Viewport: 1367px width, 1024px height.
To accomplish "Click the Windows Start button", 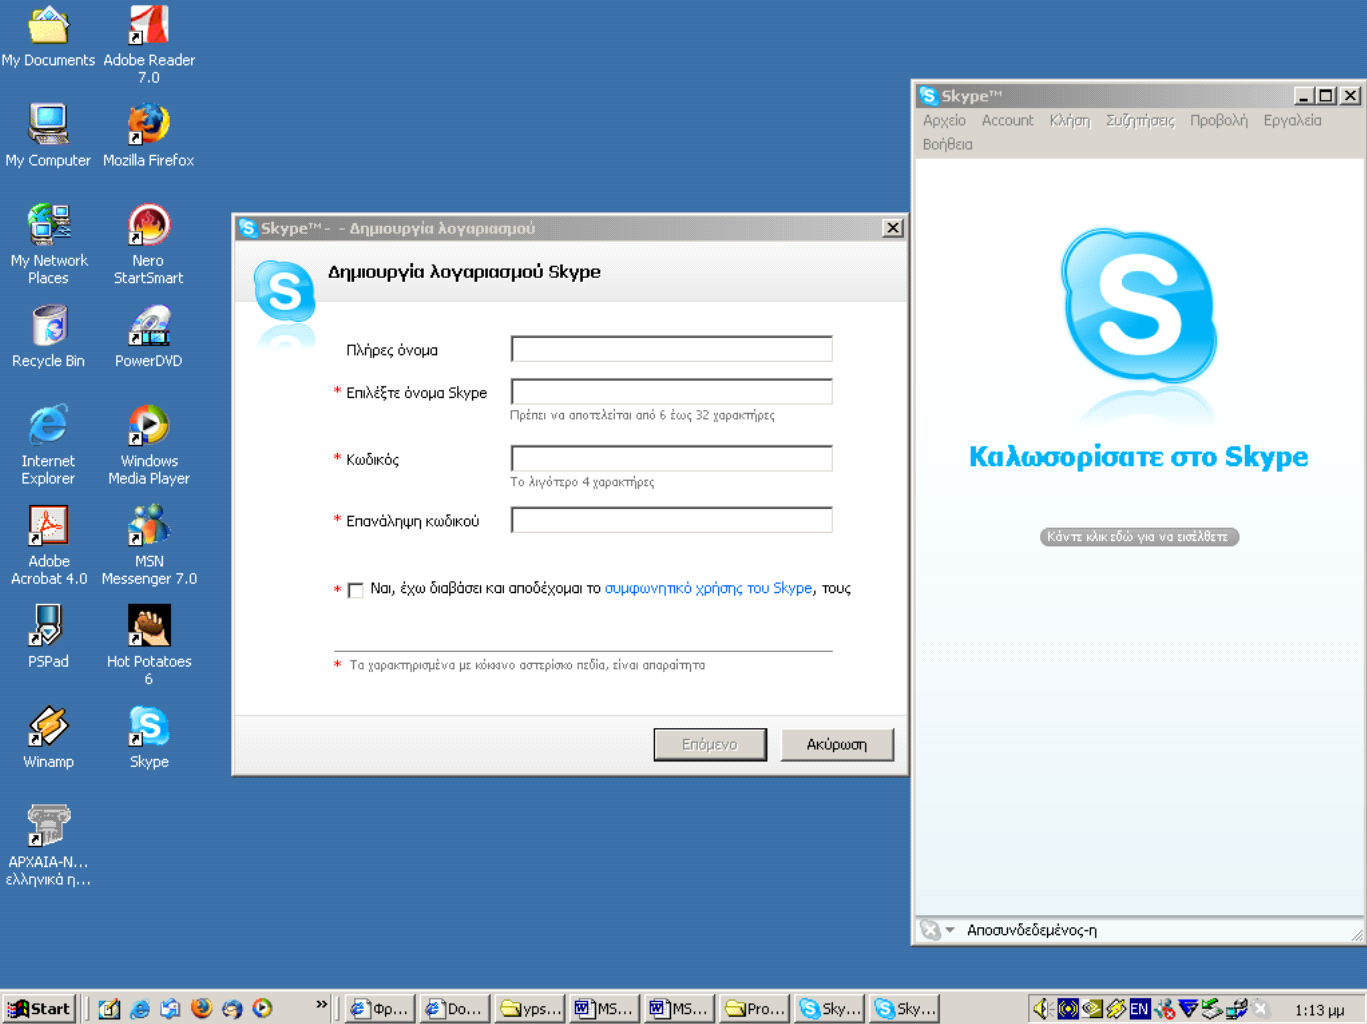I will (40, 1008).
